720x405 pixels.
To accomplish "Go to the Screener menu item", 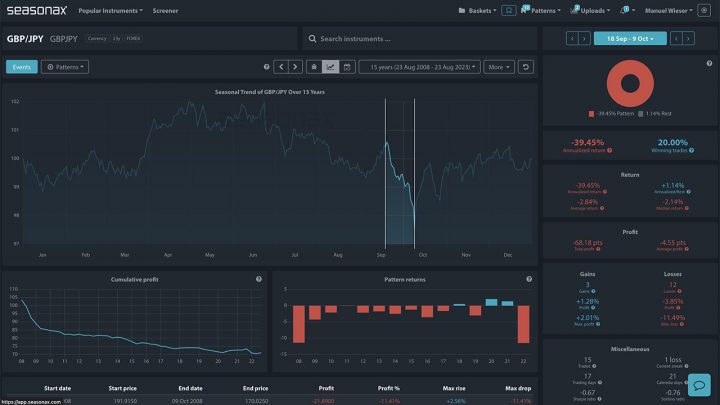I will point(166,10).
